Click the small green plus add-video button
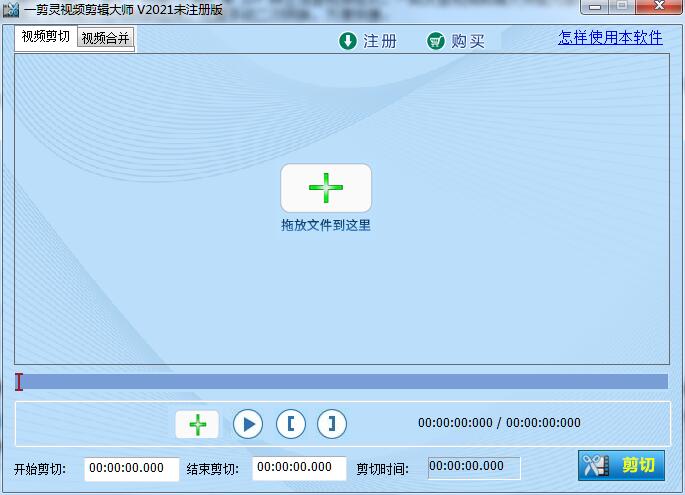The image size is (685, 495). coord(197,424)
